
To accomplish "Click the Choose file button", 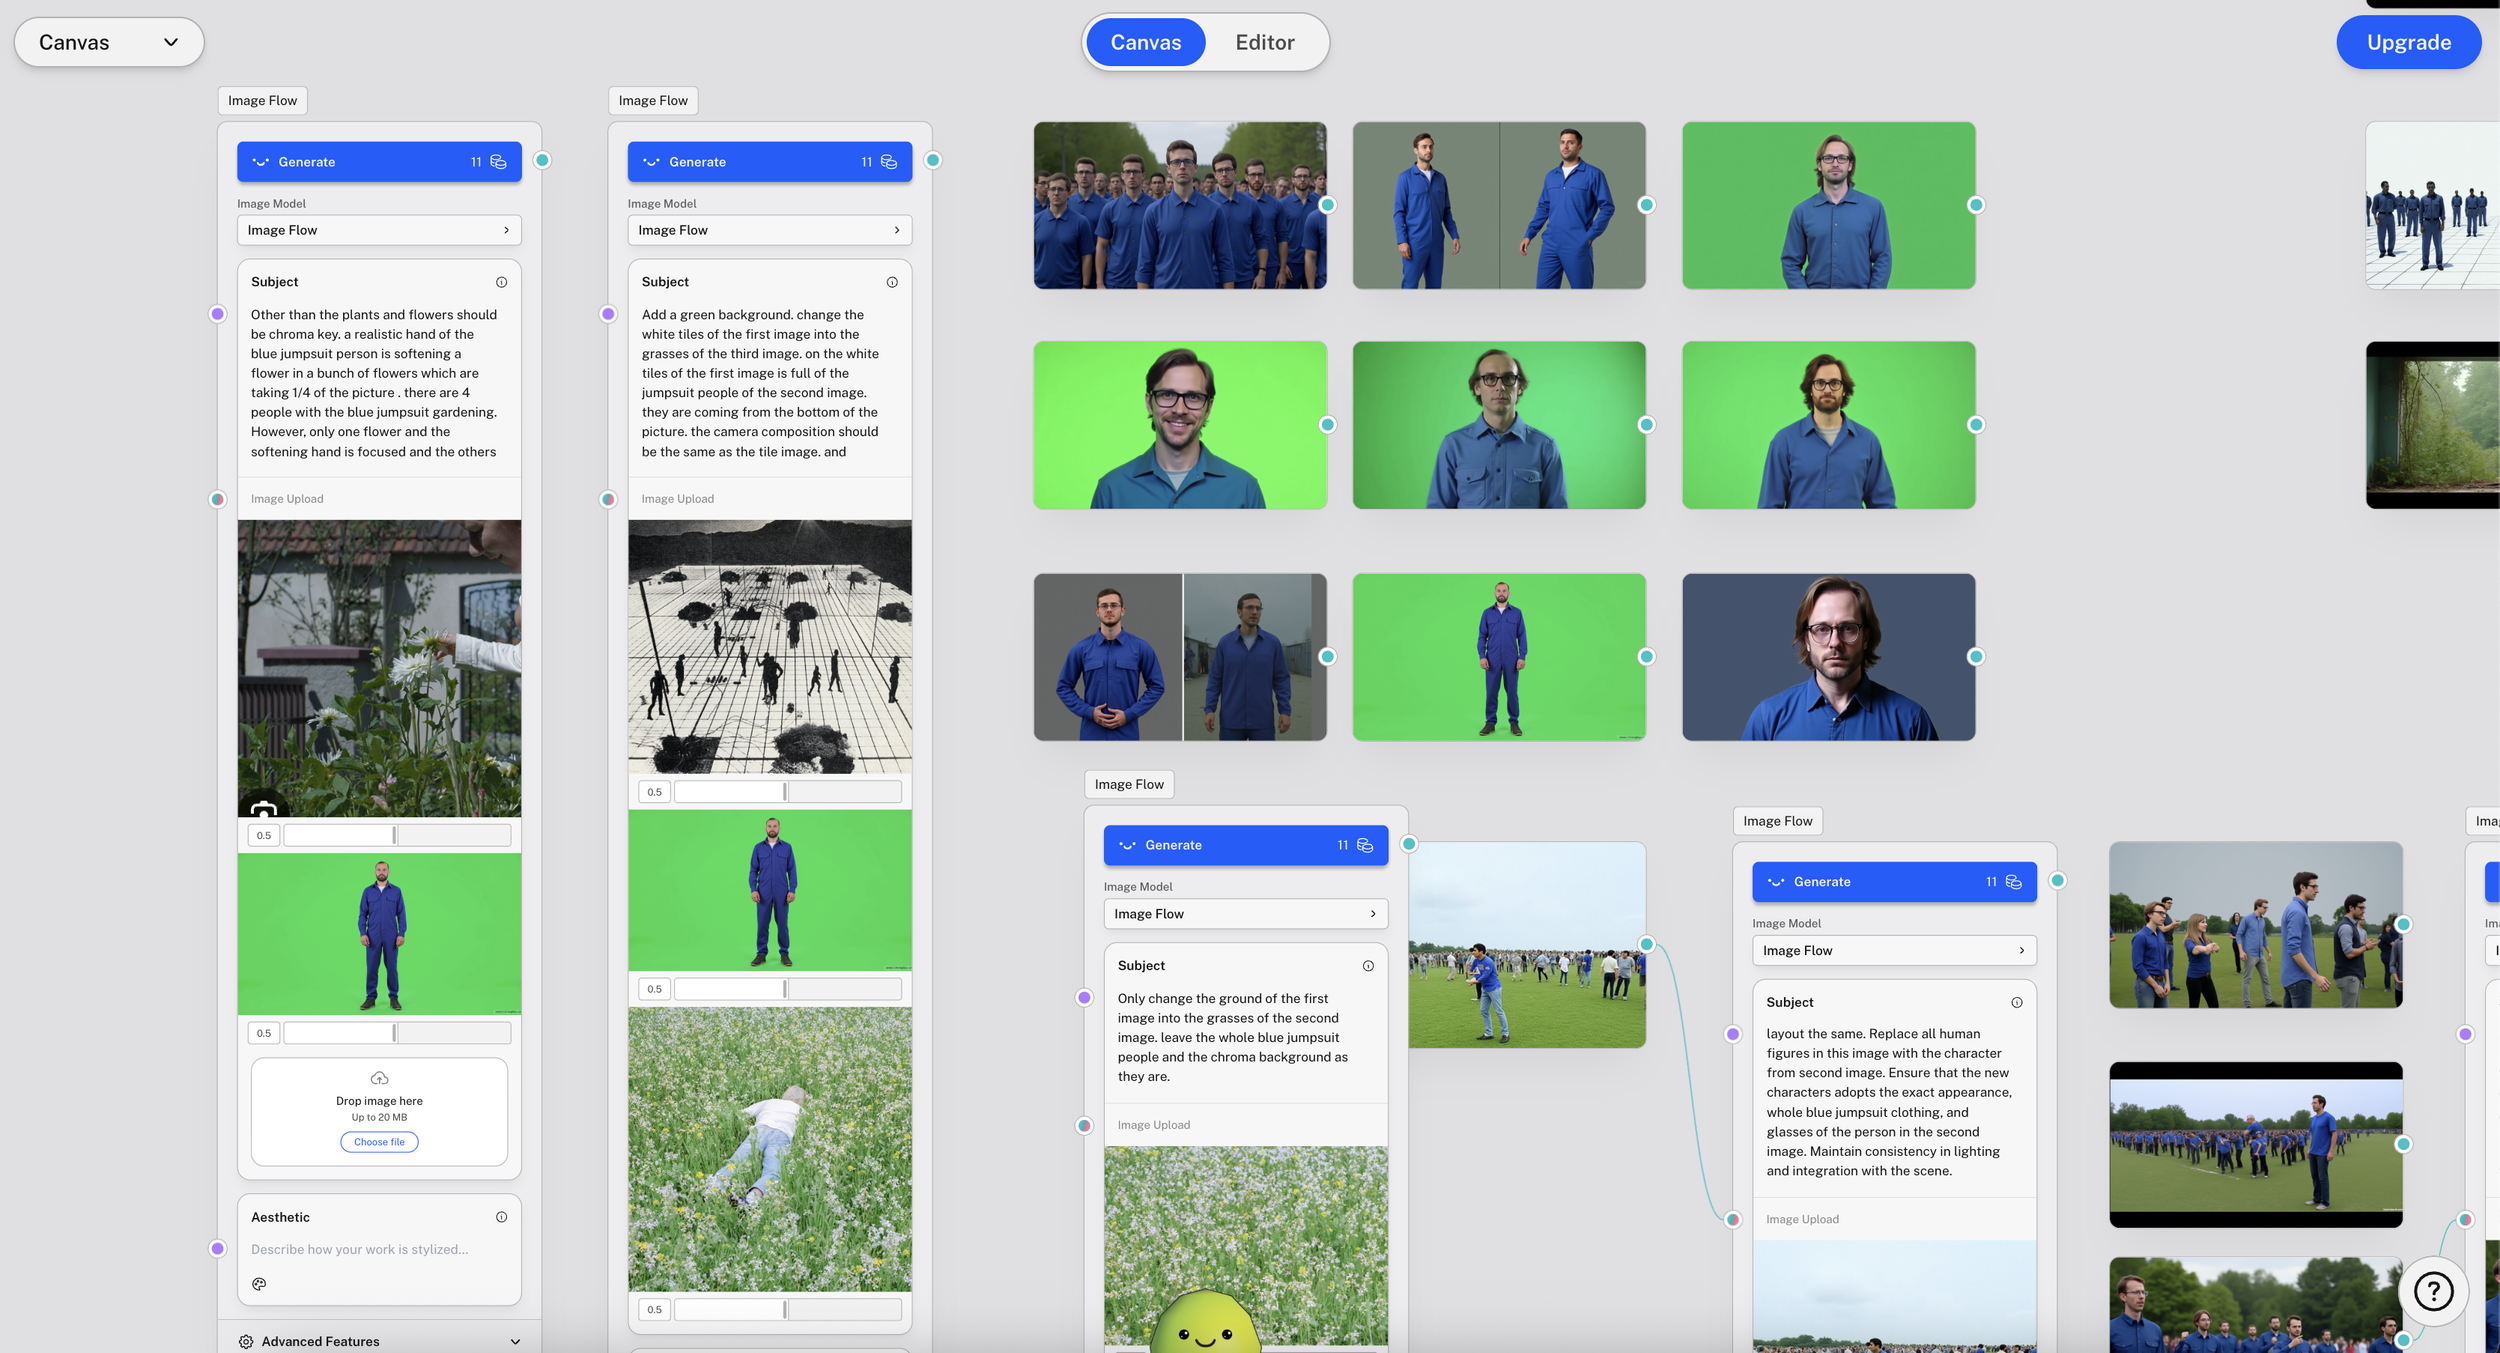I will pyautogui.click(x=379, y=1142).
